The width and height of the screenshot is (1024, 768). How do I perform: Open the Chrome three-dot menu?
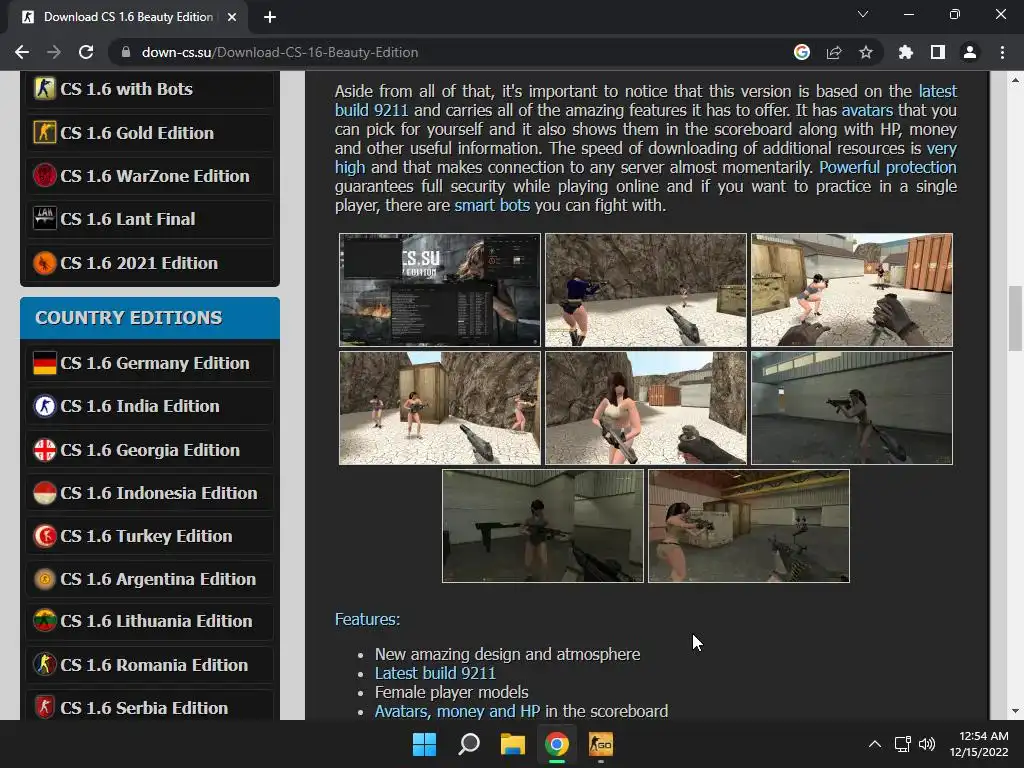(1002, 52)
